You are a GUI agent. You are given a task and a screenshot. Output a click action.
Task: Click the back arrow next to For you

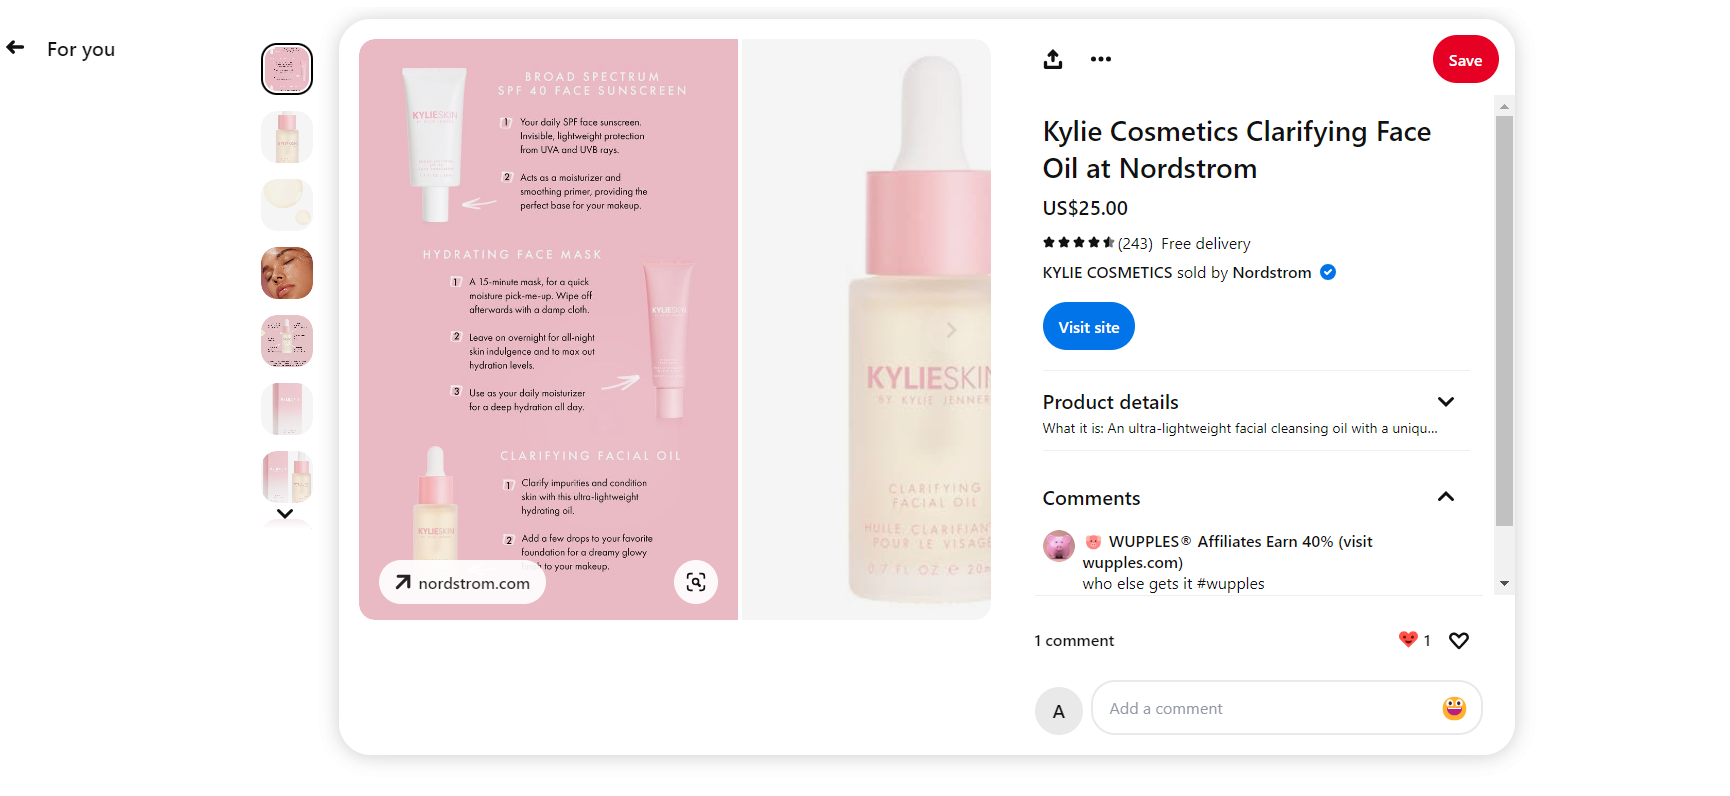tap(15, 46)
